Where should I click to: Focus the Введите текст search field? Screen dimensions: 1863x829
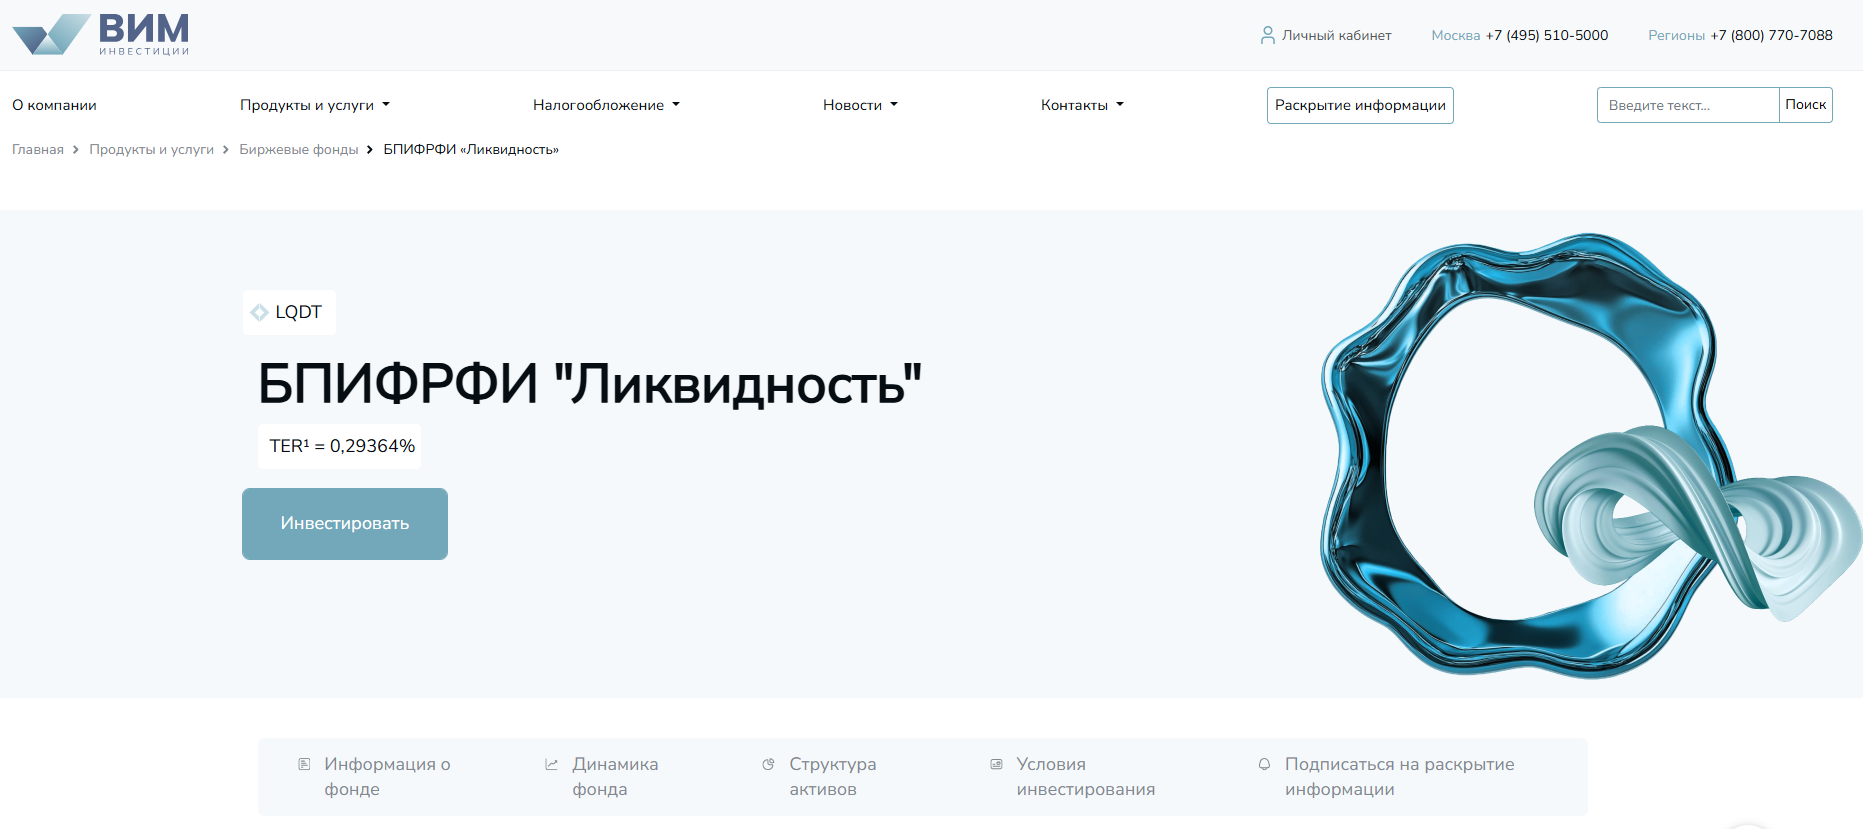click(1688, 105)
